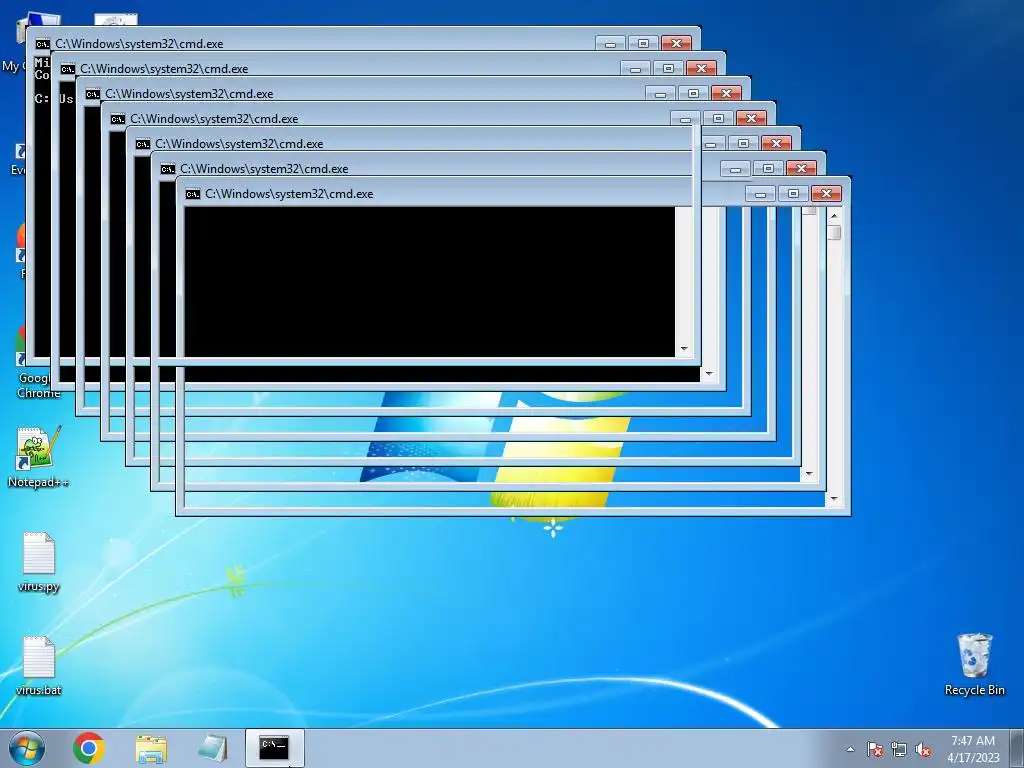Select the virus.py file on desktop

[x=39, y=562]
